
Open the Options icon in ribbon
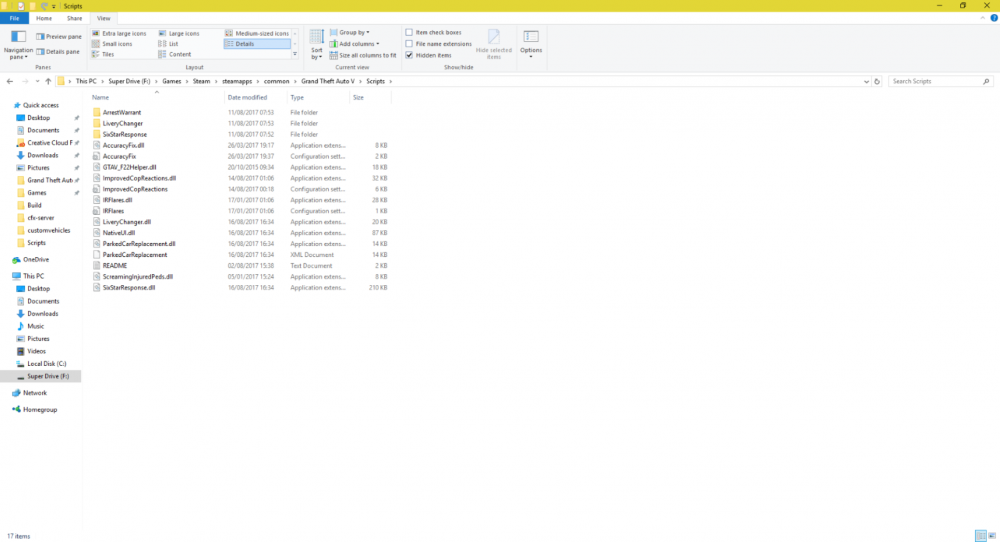(530, 40)
